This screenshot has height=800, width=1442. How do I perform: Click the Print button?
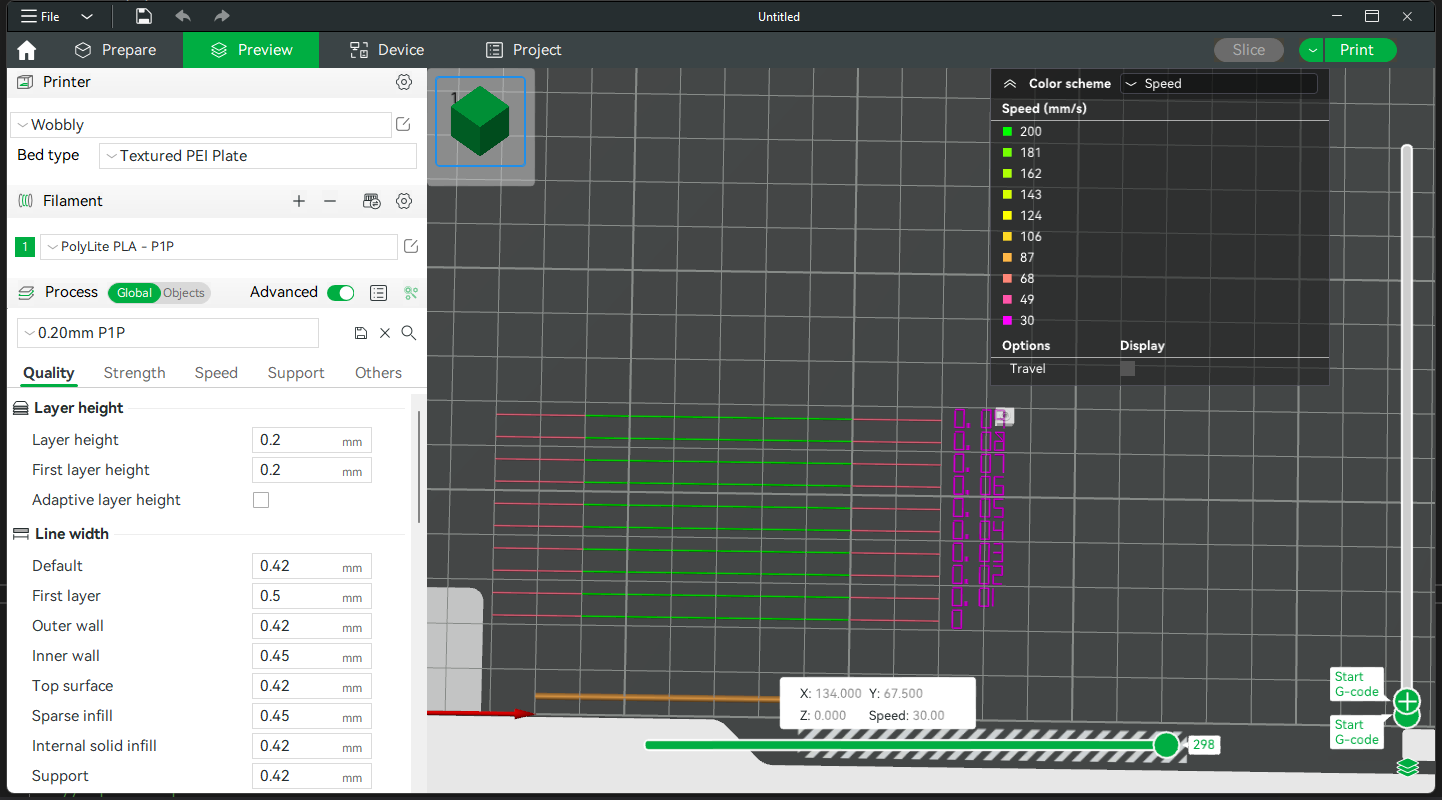point(1358,49)
